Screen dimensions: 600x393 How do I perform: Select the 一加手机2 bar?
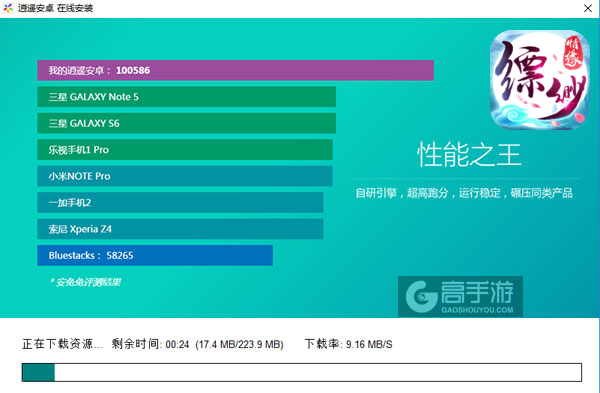(x=180, y=202)
